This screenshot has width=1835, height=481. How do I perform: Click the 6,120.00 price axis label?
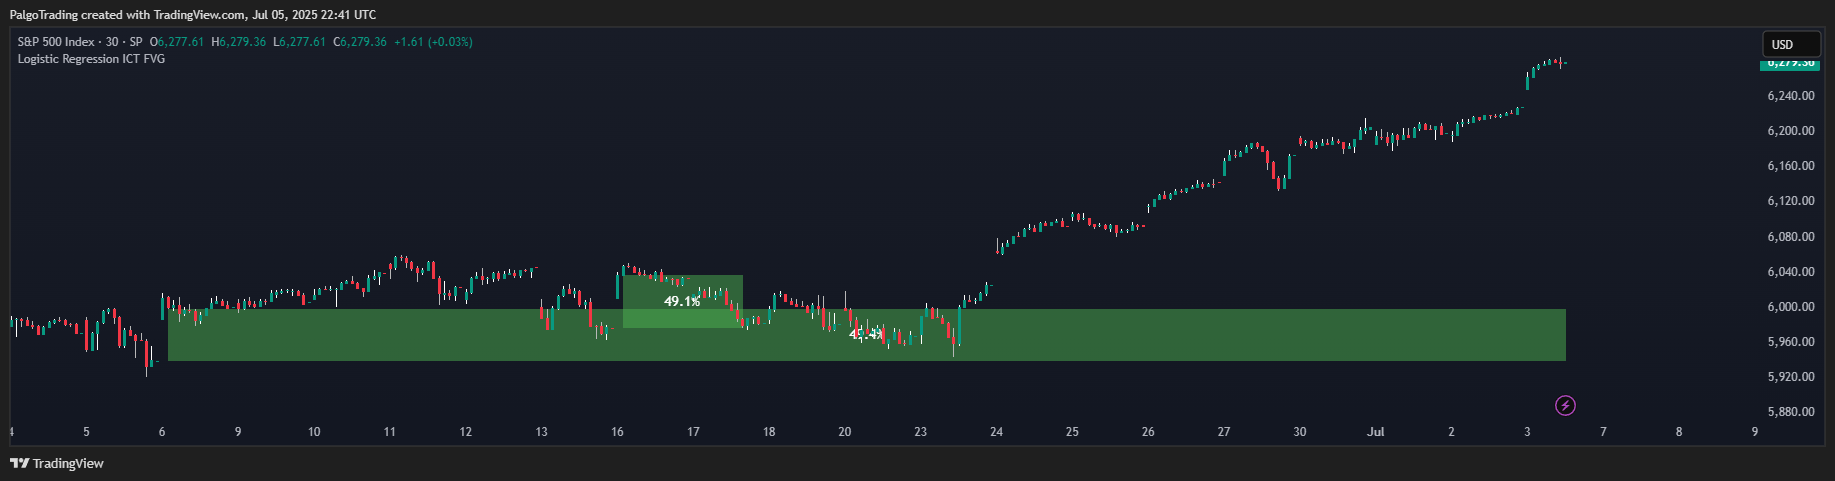click(x=1791, y=201)
